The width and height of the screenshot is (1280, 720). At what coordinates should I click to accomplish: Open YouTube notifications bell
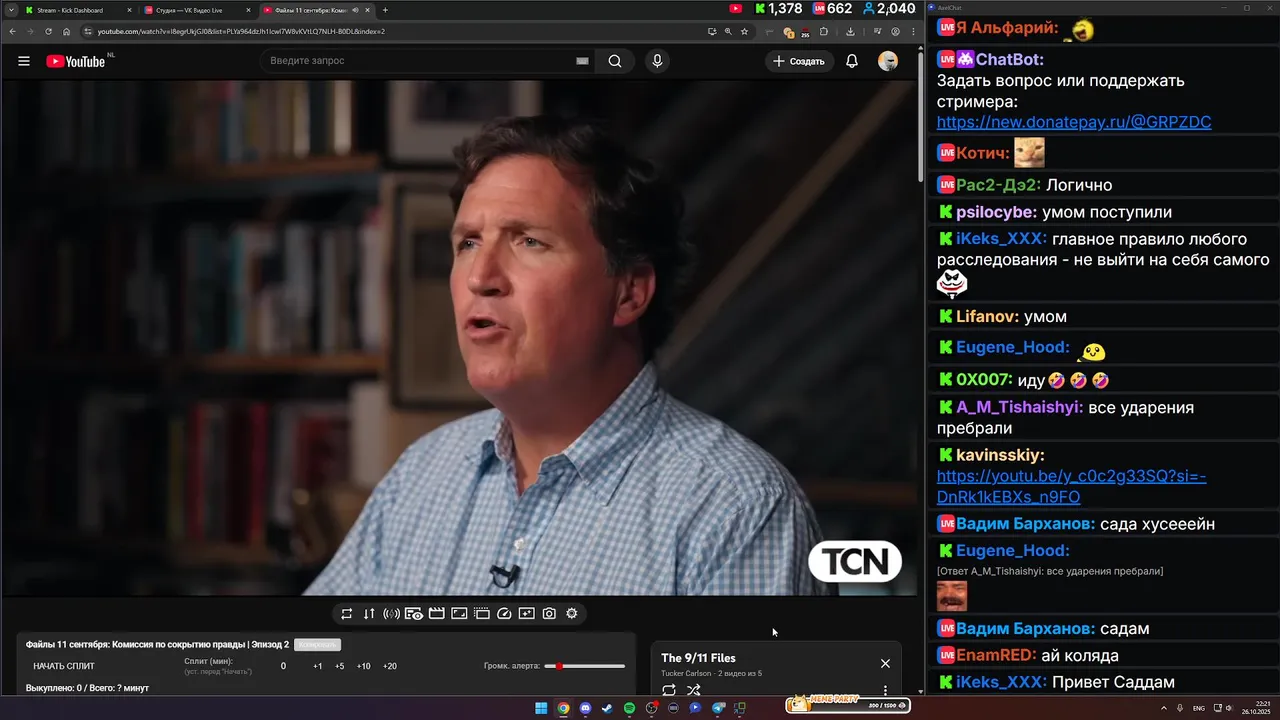[852, 61]
